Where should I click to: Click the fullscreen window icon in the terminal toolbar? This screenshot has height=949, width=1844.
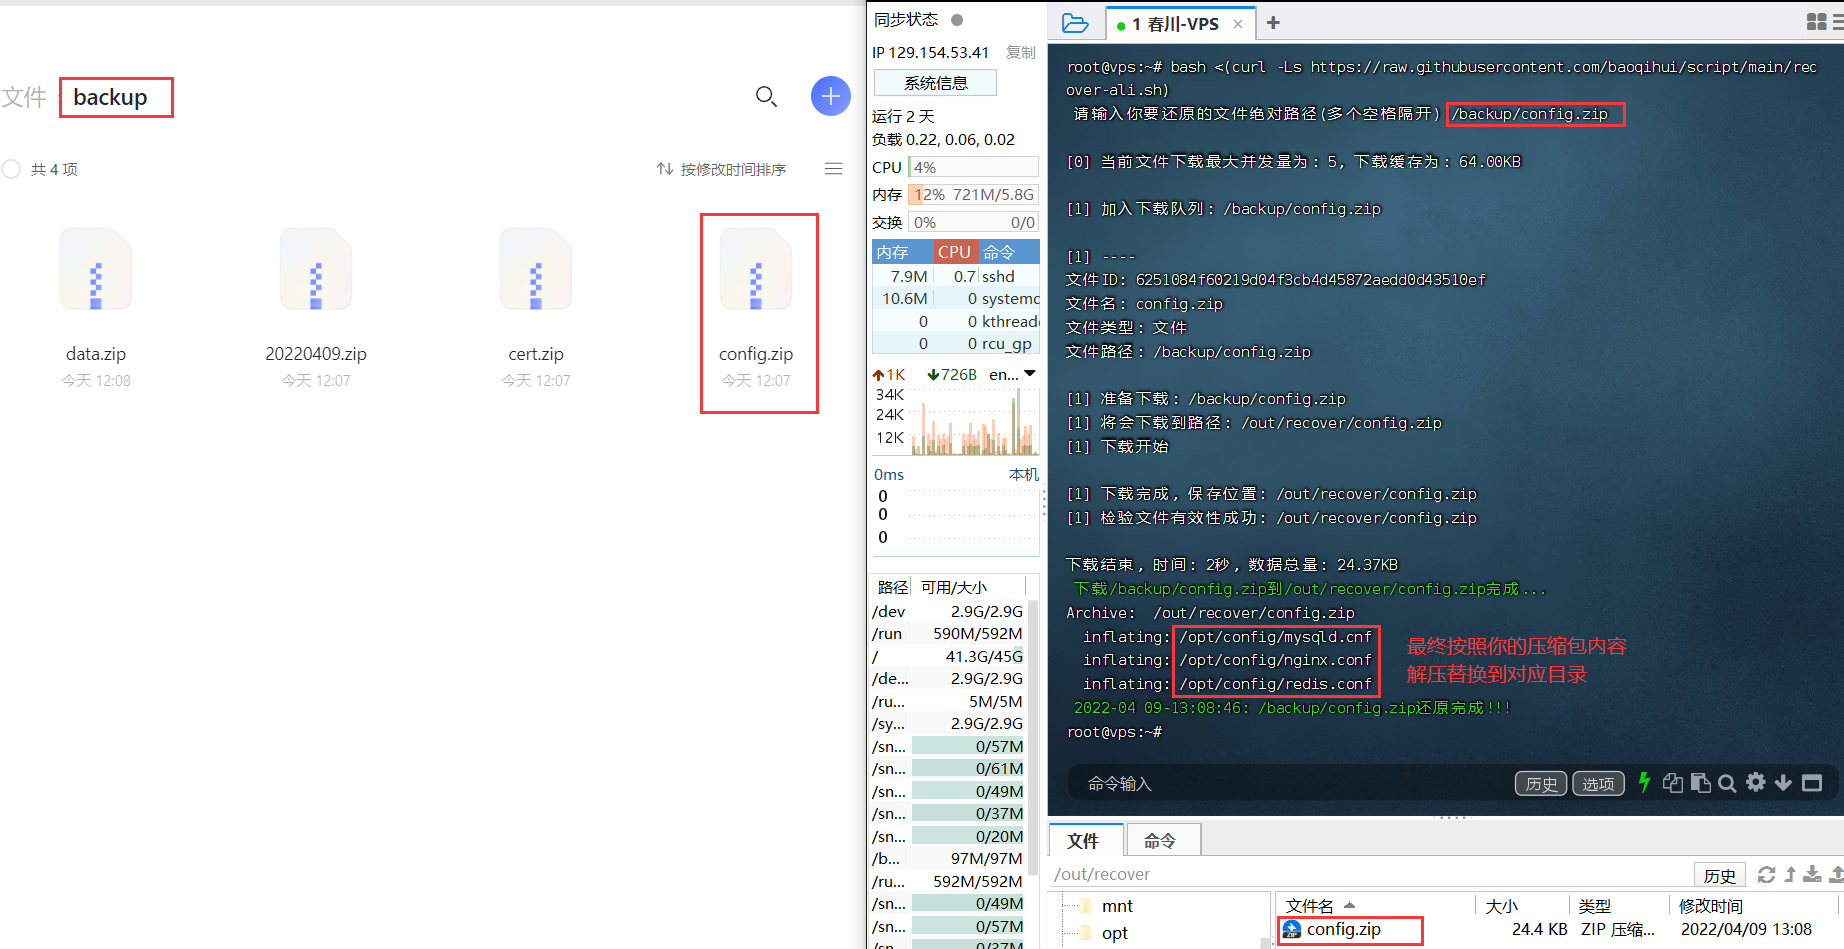point(1812,783)
